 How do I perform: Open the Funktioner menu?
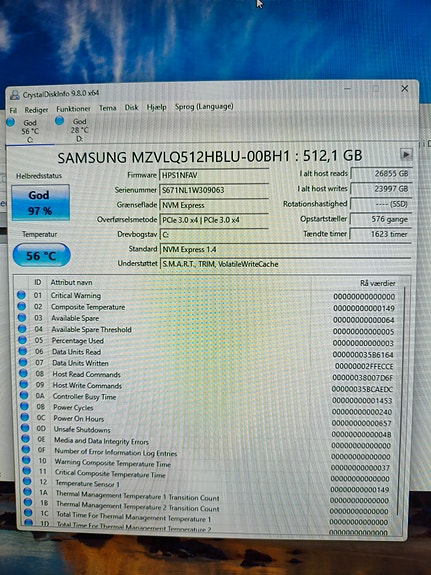coord(73,109)
